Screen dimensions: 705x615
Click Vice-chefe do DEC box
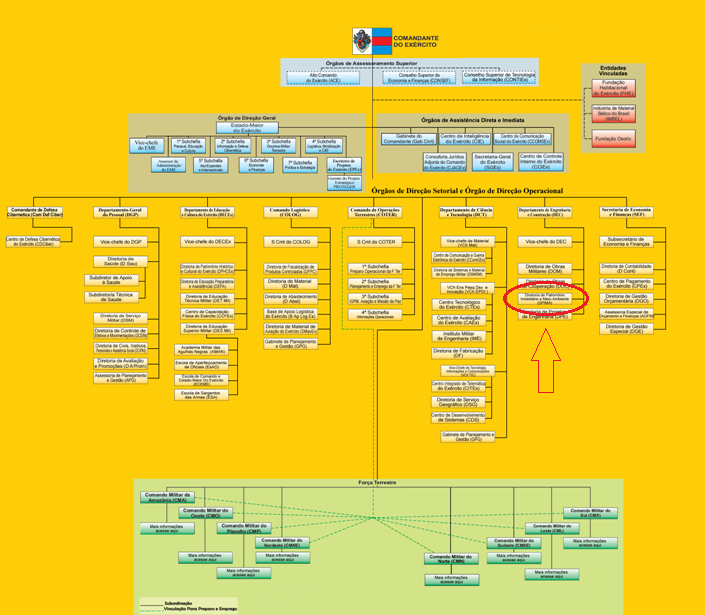[x=545, y=242]
